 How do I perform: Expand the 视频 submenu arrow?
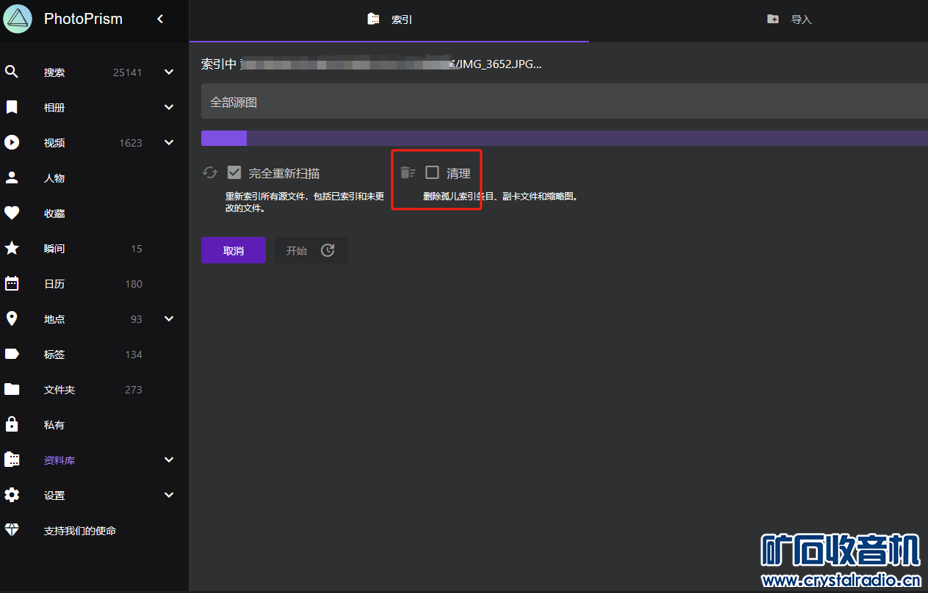[169, 143]
